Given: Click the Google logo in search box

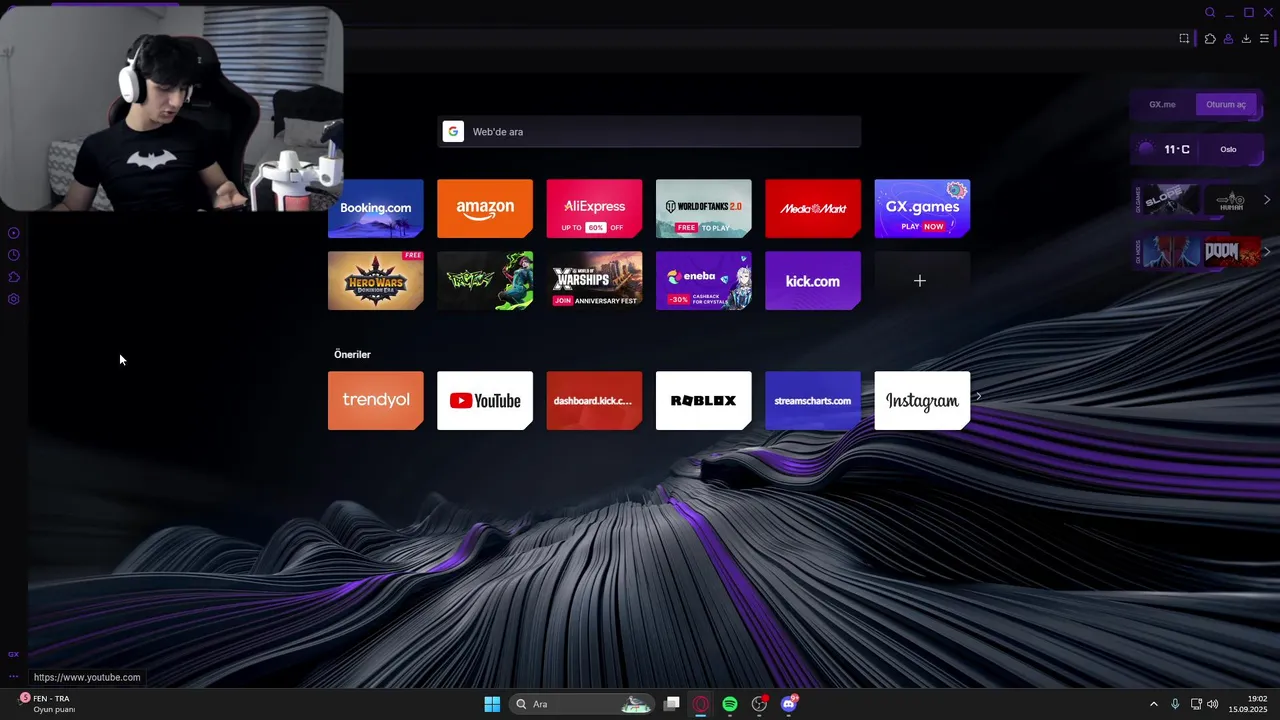Looking at the screenshot, I should pos(453,131).
